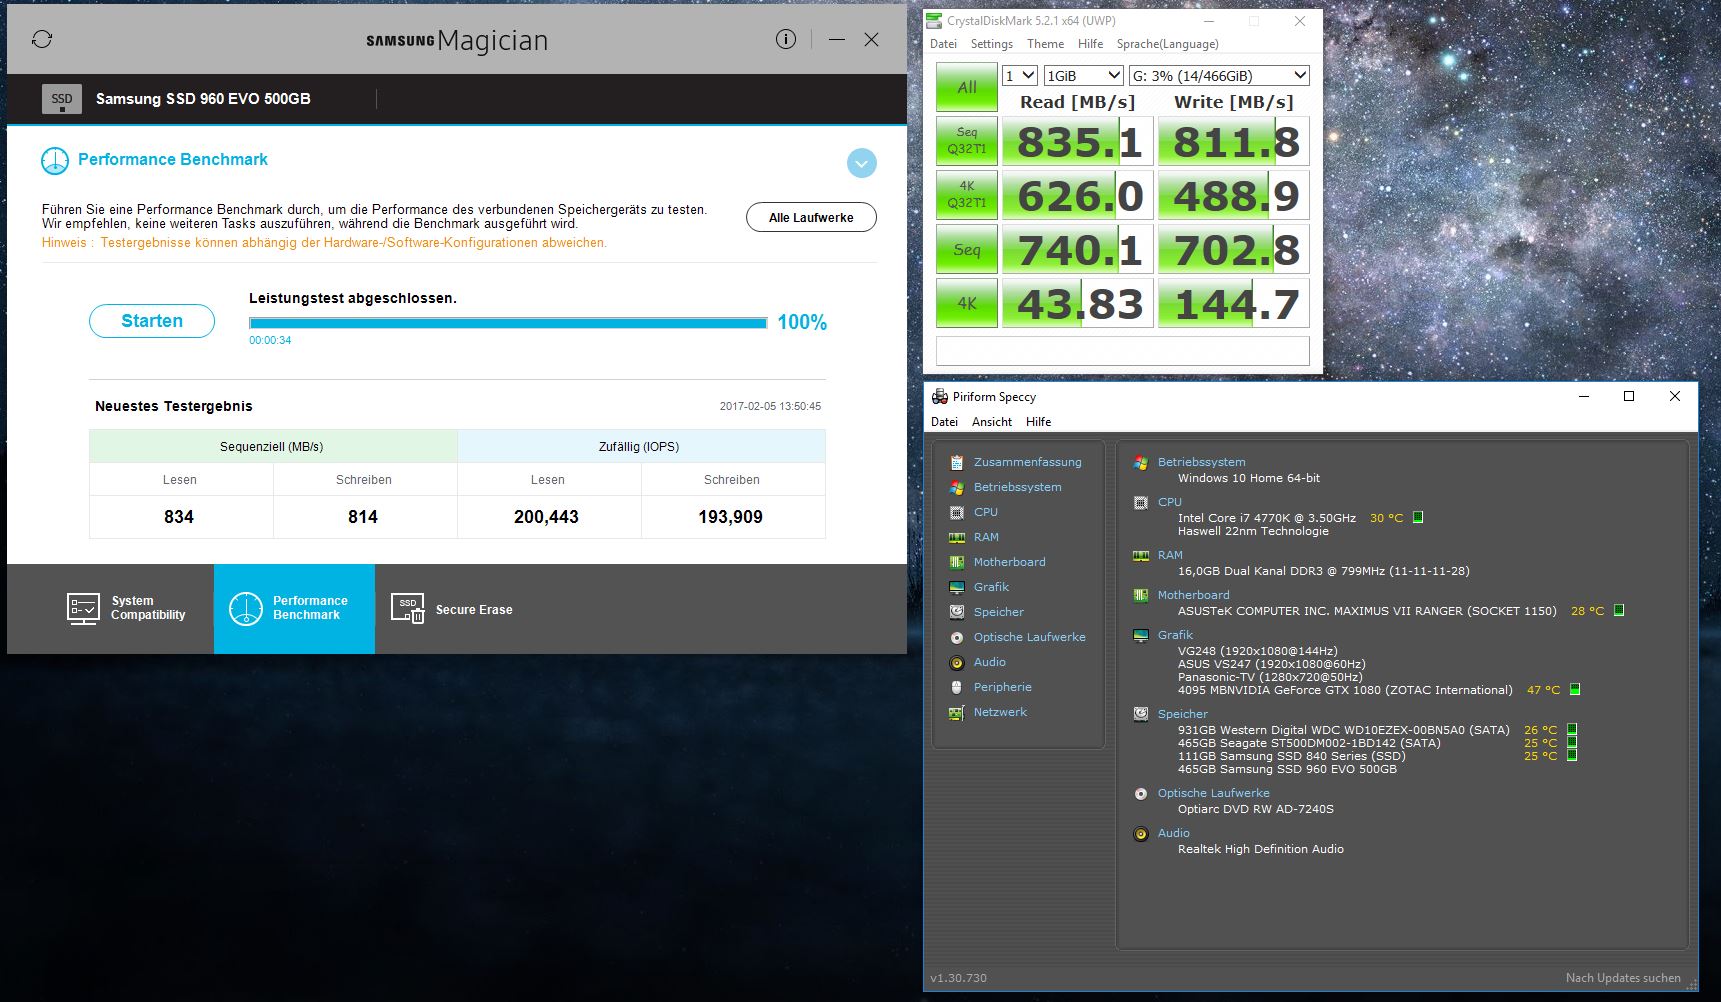Open the test size dropdown showing 1GiB
This screenshot has height=1002, width=1721.
[1084, 76]
